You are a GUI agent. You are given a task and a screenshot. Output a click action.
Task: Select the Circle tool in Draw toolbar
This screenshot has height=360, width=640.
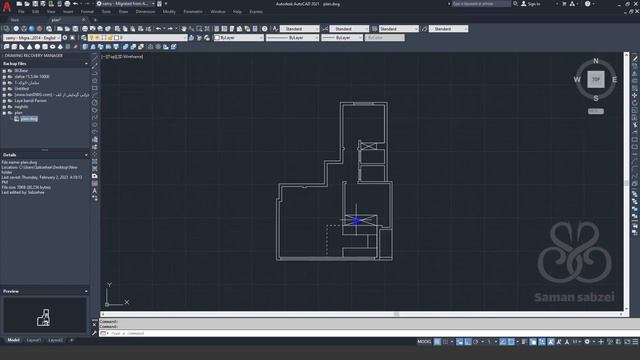pos(95,102)
